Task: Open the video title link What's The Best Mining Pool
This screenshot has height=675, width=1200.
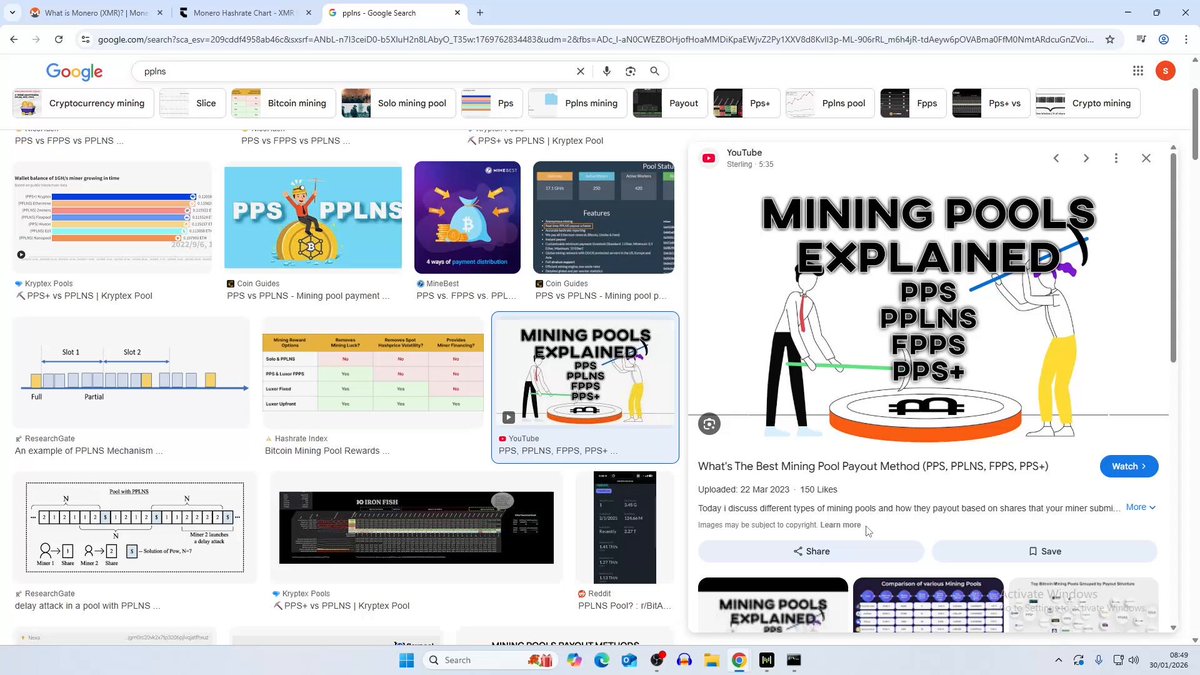Action: click(873, 466)
